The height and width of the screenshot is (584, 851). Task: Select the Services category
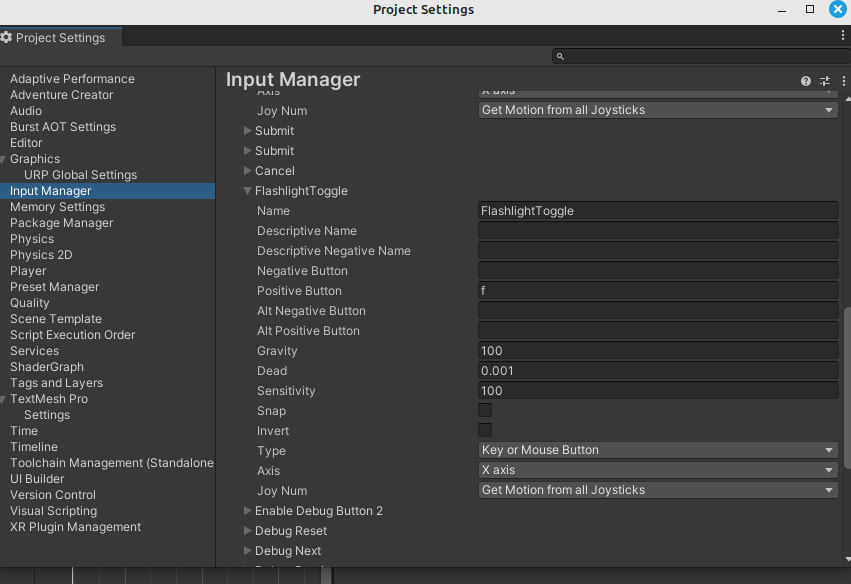[x=34, y=351]
